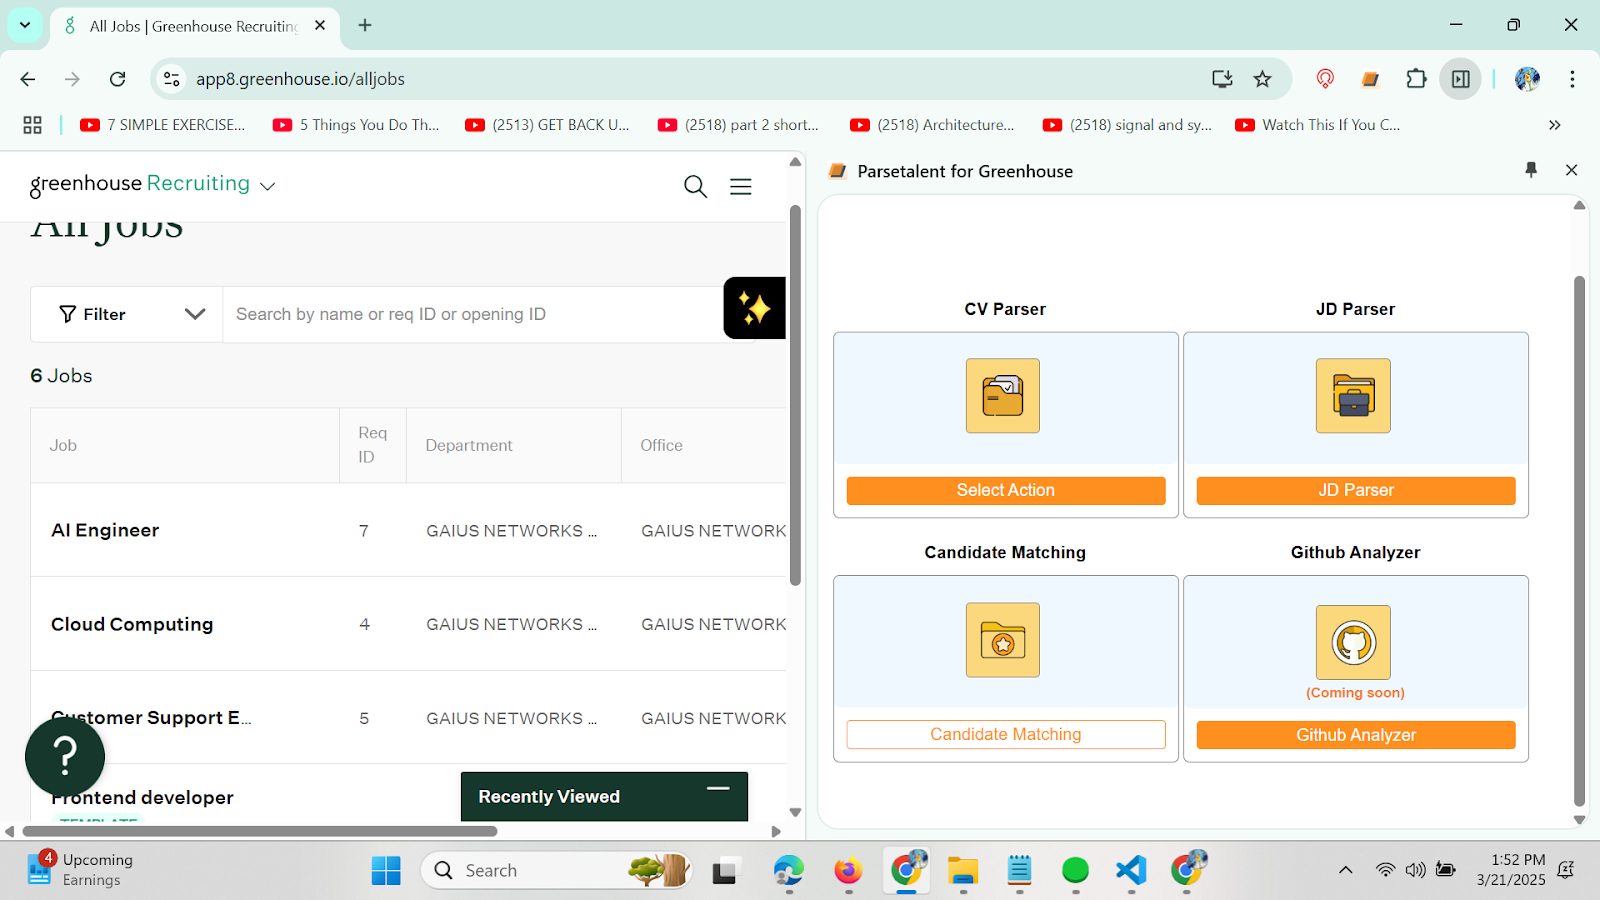This screenshot has height=900, width=1600.
Task: Toggle the browser side panel button
Action: 1460,79
